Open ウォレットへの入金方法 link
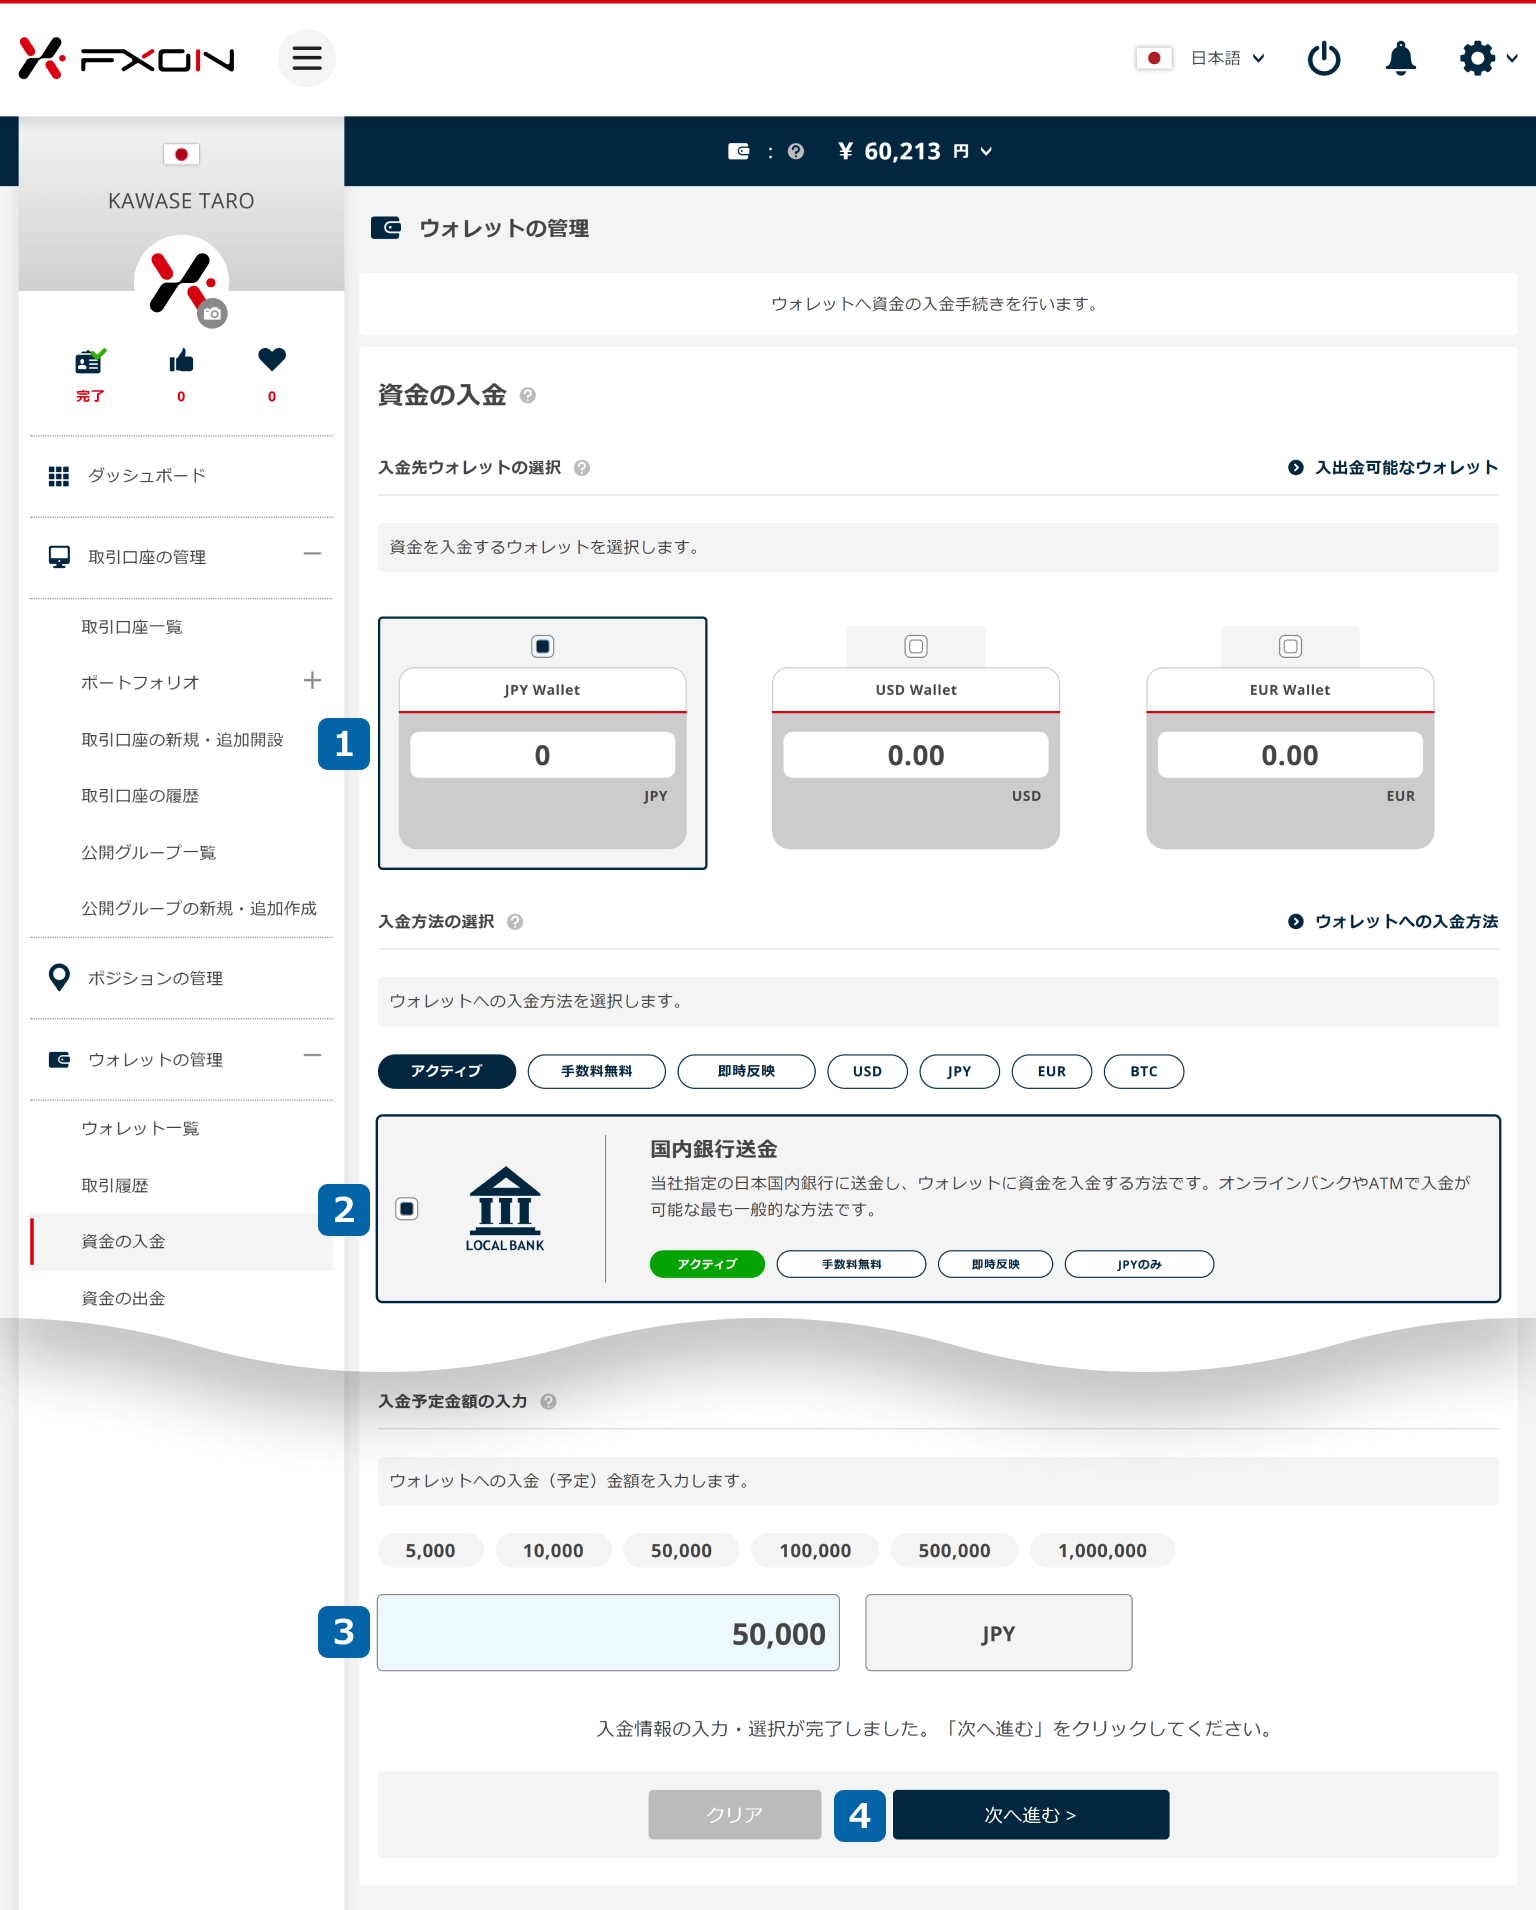 [1393, 921]
